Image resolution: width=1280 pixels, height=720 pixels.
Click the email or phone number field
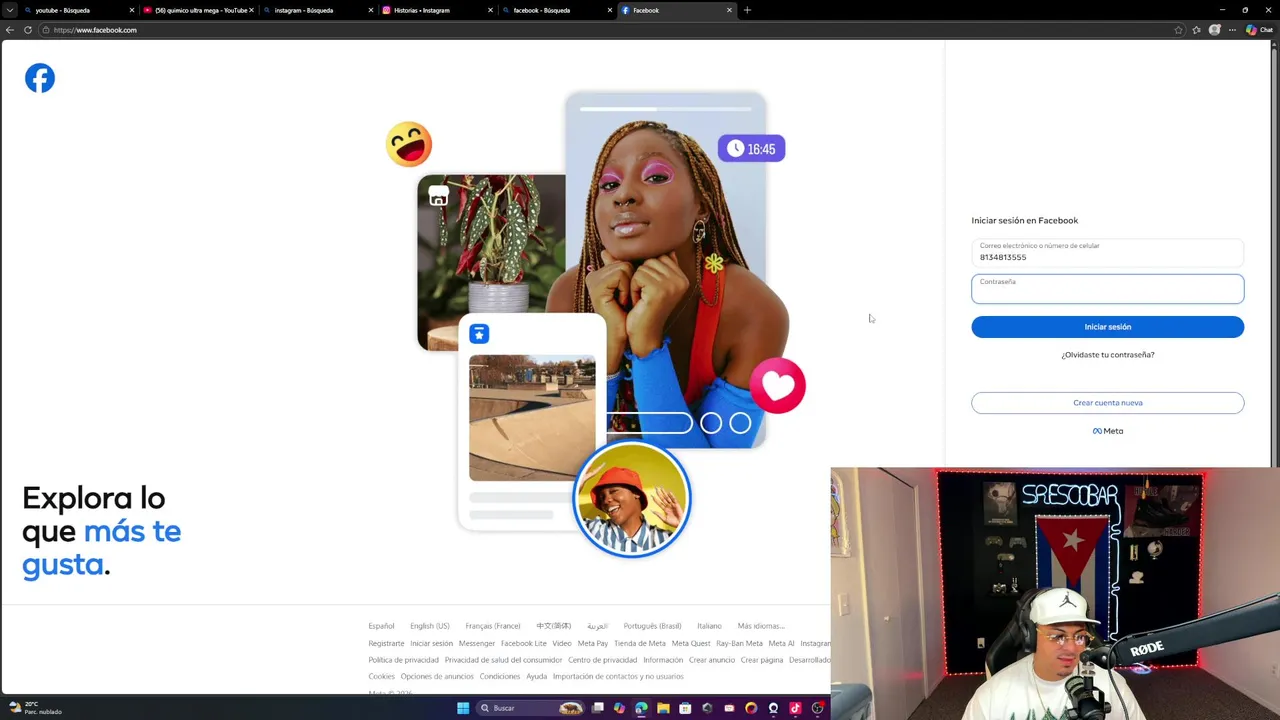point(1108,252)
